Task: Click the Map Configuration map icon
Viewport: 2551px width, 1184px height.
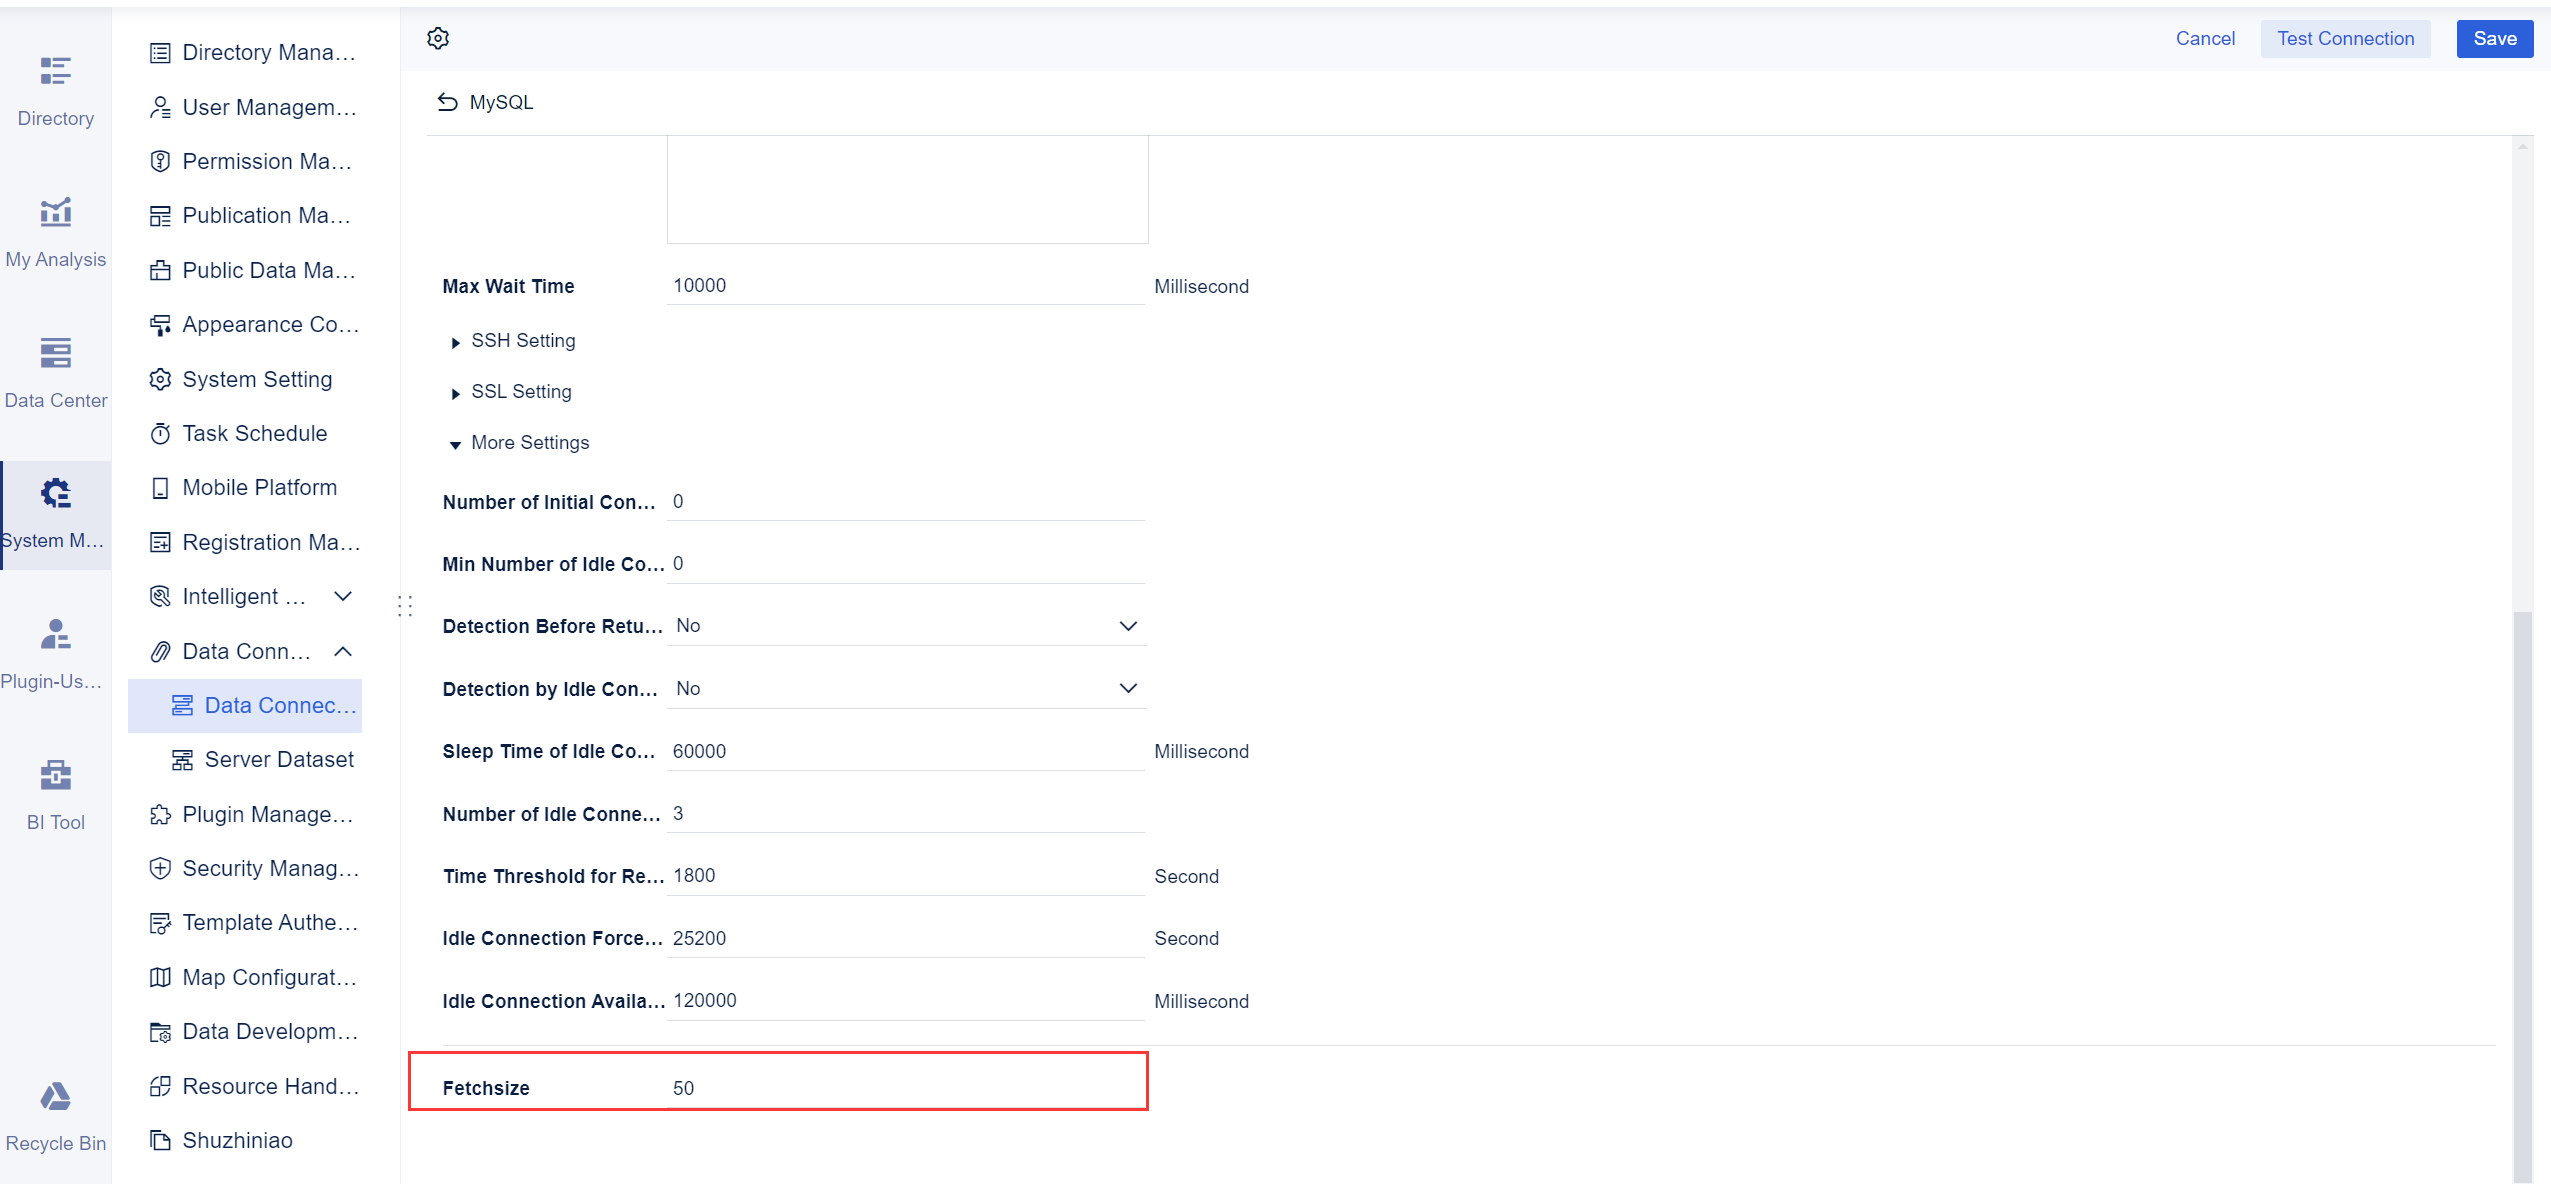Action: tap(161, 977)
